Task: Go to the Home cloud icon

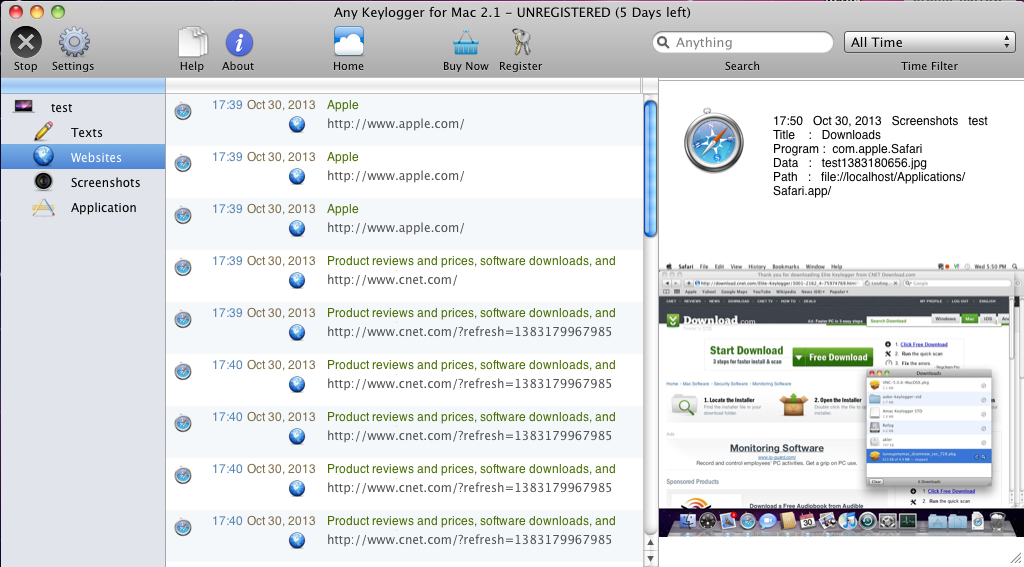Action: pos(349,42)
